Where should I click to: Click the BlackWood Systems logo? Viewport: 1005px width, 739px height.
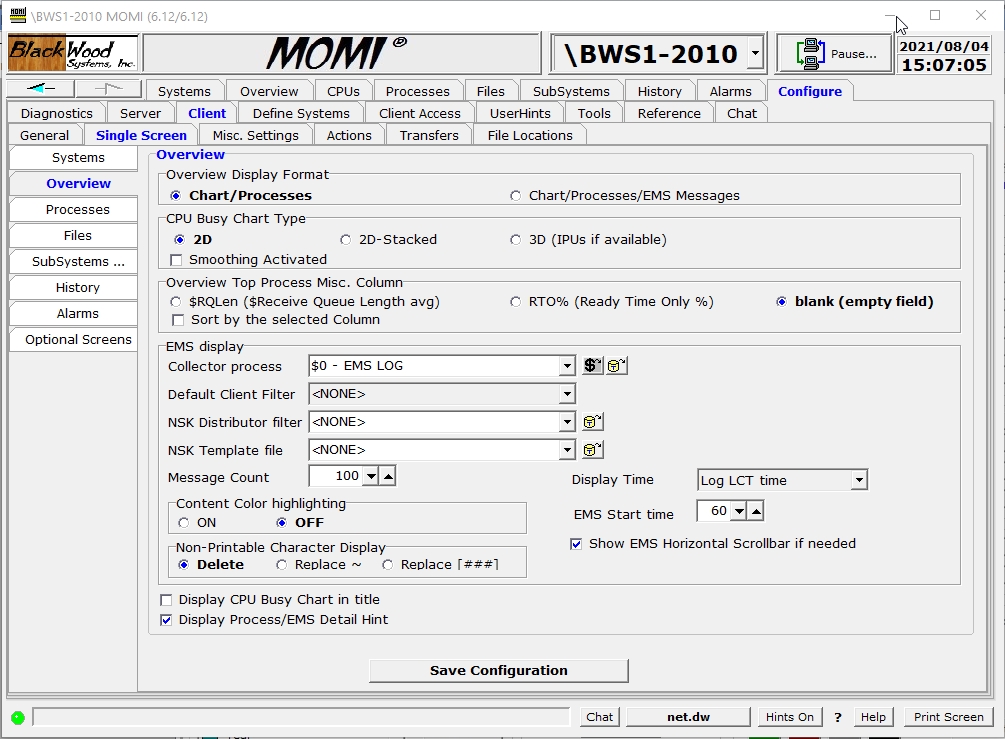point(74,53)
